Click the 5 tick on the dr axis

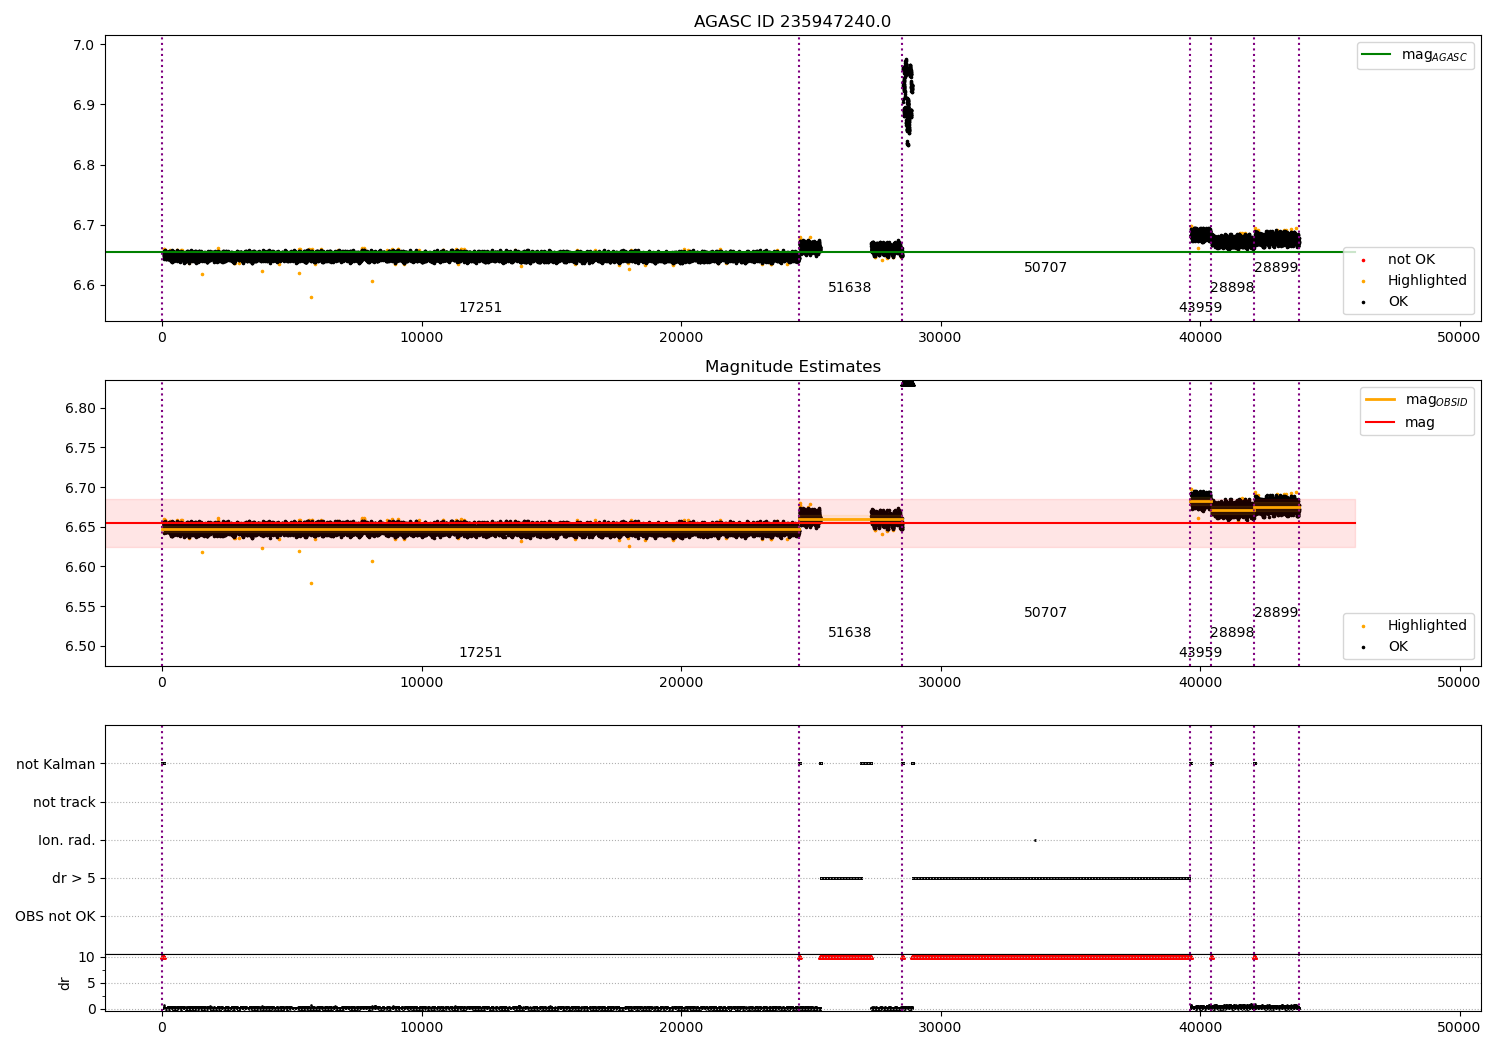91,983
